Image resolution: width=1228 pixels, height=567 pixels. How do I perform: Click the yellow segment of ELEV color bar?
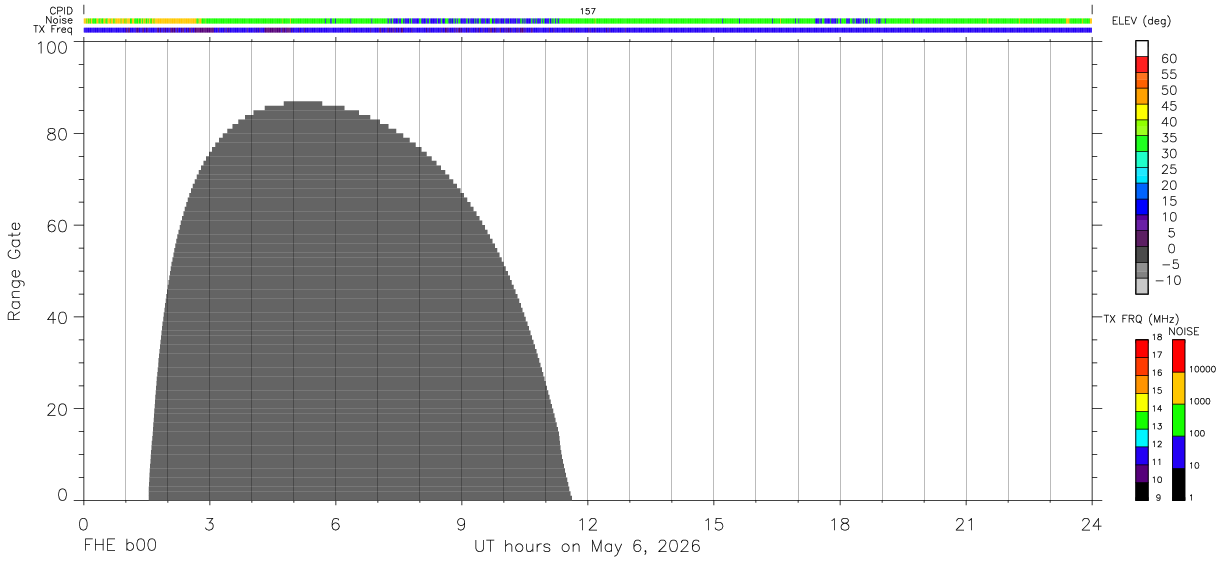(1142, 112)
